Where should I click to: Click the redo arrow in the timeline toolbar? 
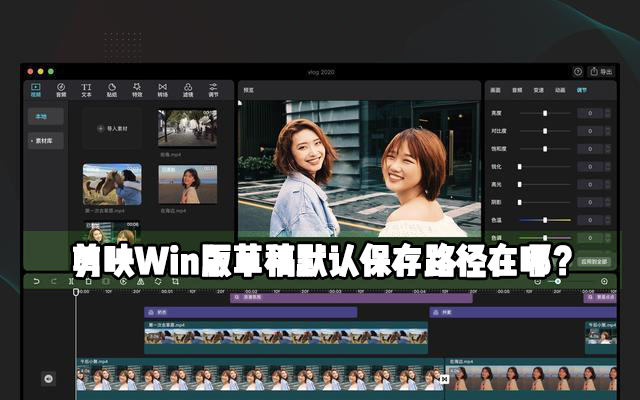click(53, 281)
